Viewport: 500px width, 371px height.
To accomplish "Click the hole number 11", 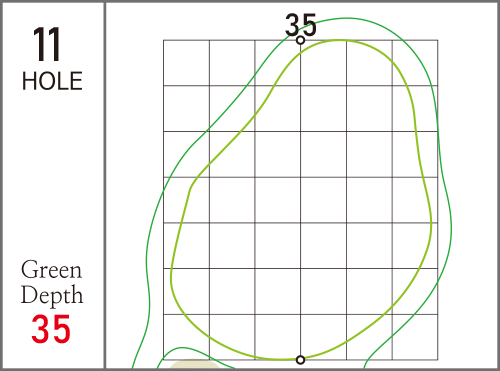I will [47, 44].
